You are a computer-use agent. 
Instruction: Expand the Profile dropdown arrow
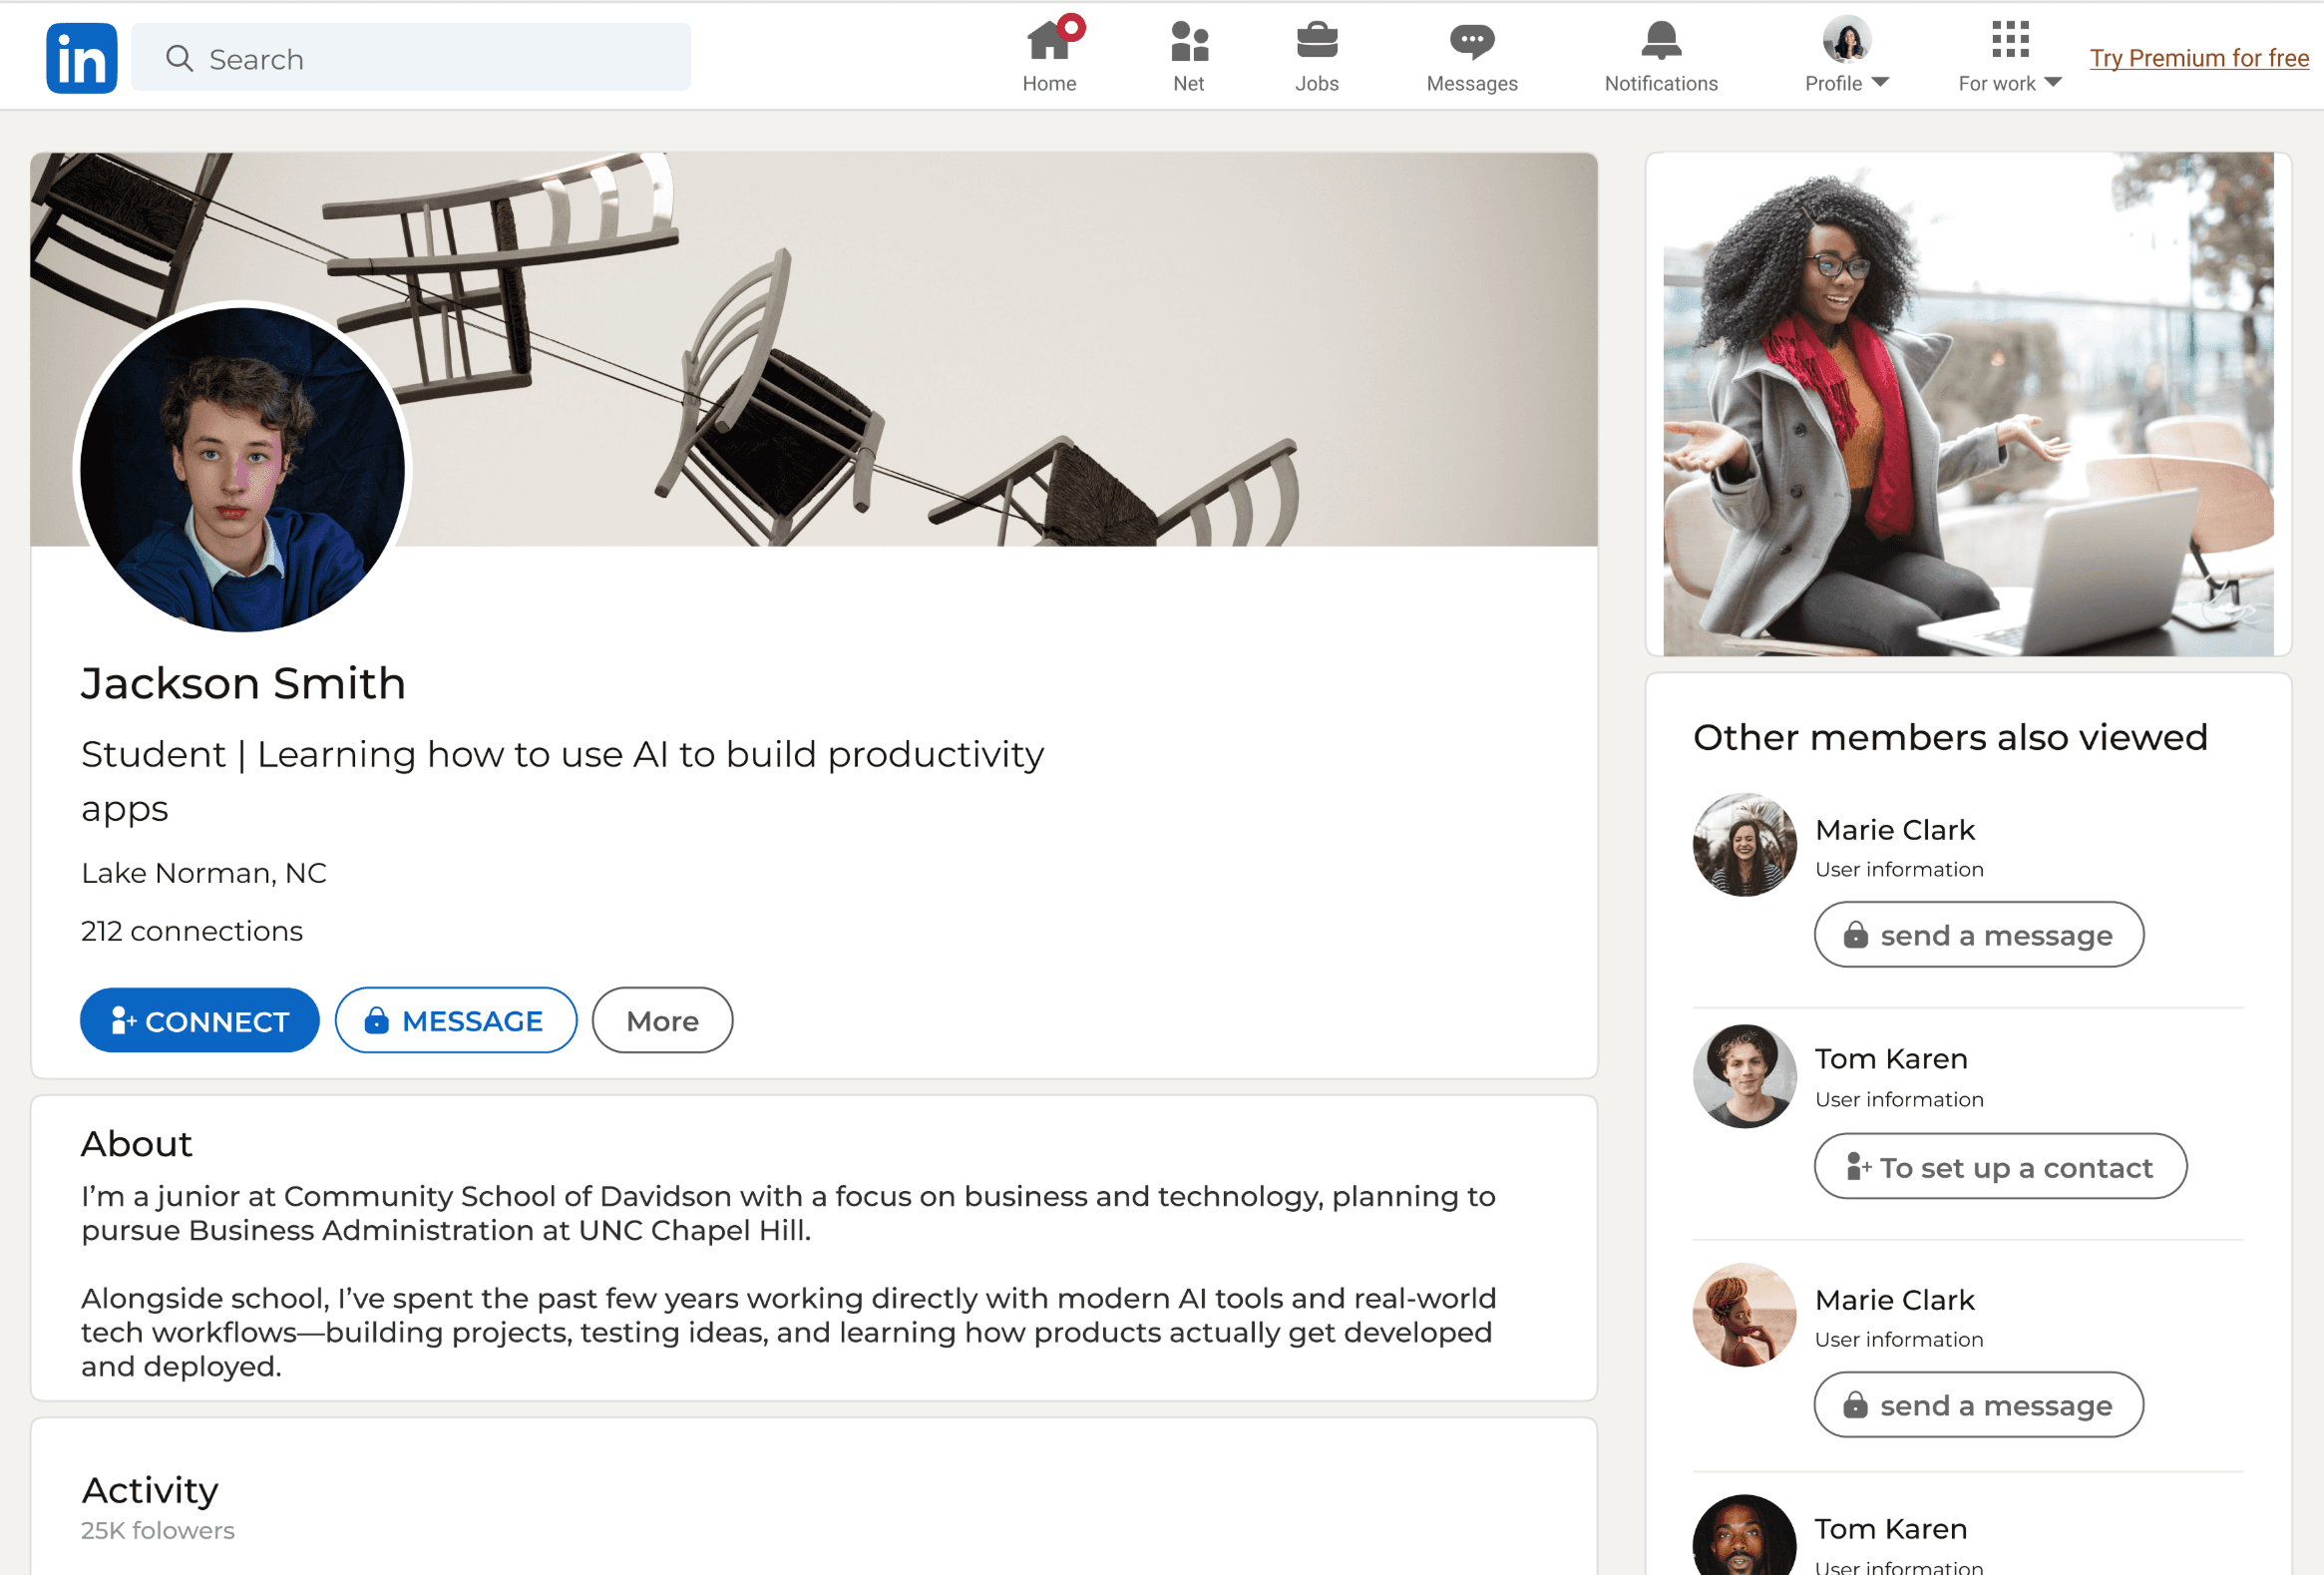(1880, 83)
